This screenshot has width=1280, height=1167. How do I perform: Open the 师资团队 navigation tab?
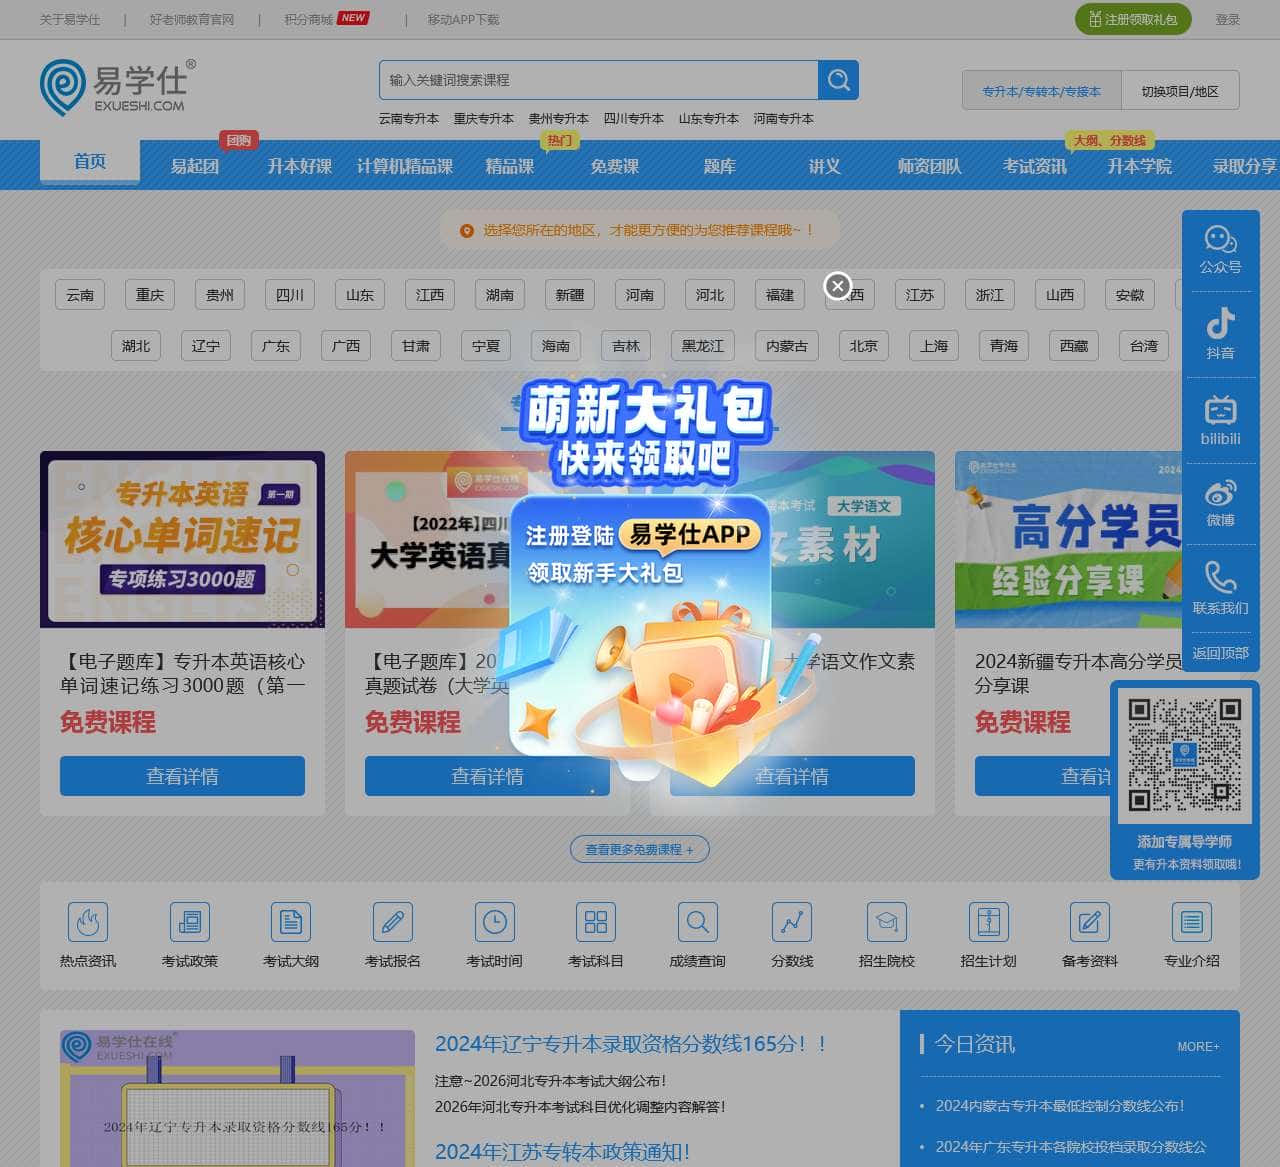tap(930, 166)
